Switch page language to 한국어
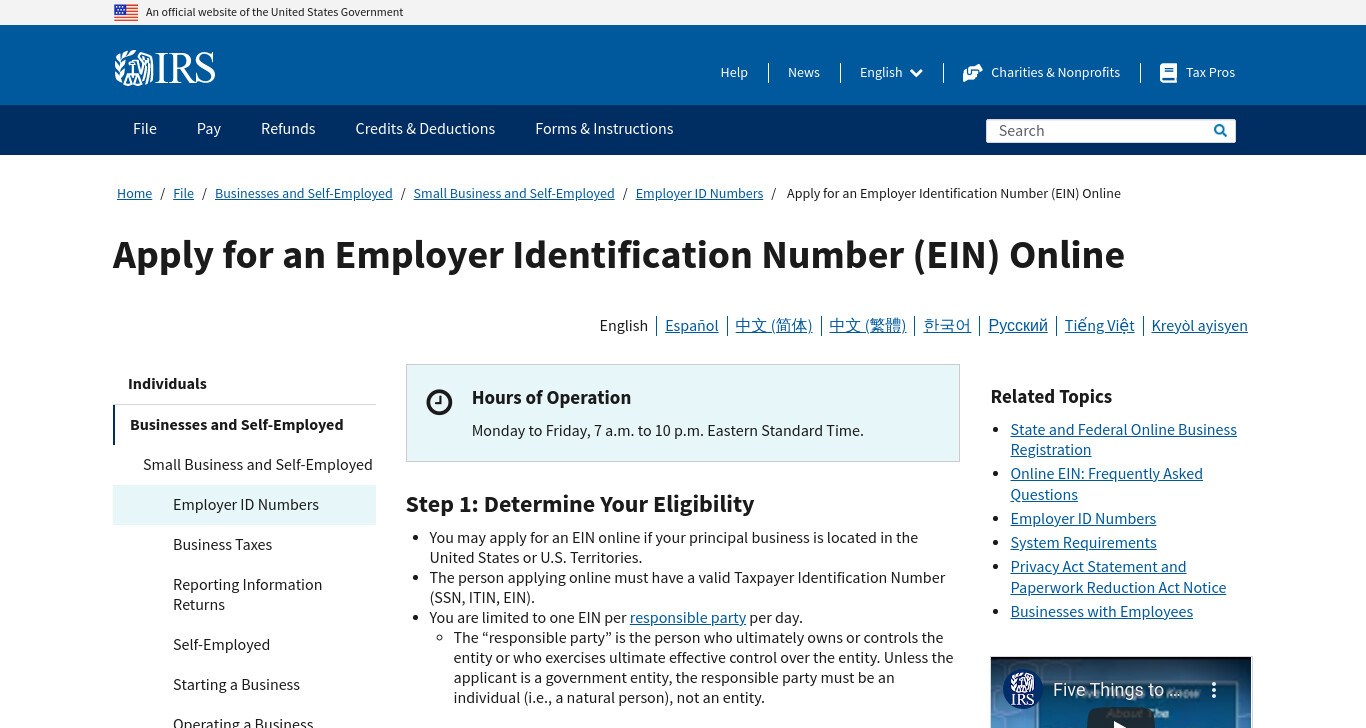Screen dimensions: 1366x728 point(947,325)
